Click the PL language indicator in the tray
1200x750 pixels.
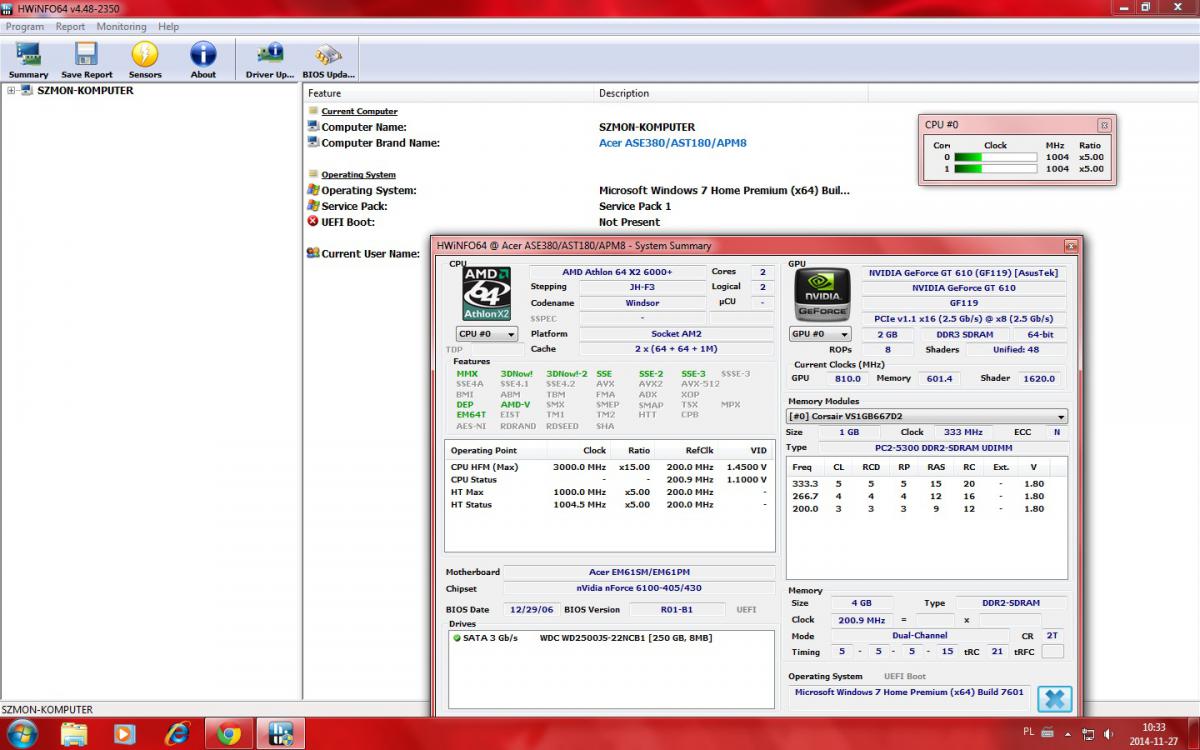[x=1029, y=733]
